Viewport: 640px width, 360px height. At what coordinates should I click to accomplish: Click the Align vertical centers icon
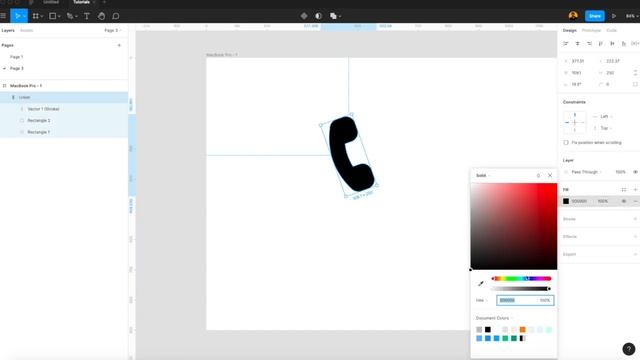point(612,43)
